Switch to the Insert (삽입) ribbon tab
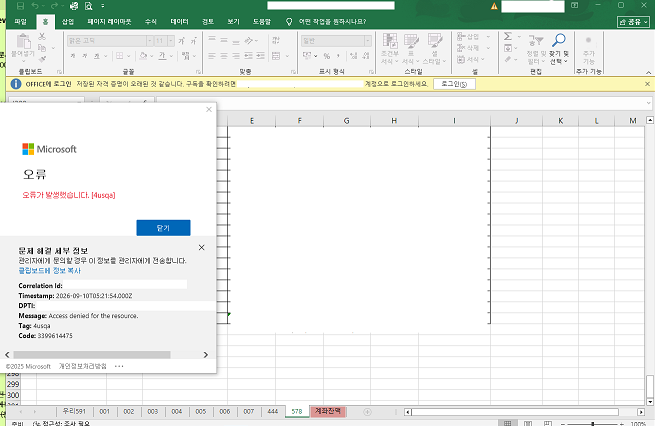Image resolution: width=655 pixels, height=426 pixels. point(68,22)
